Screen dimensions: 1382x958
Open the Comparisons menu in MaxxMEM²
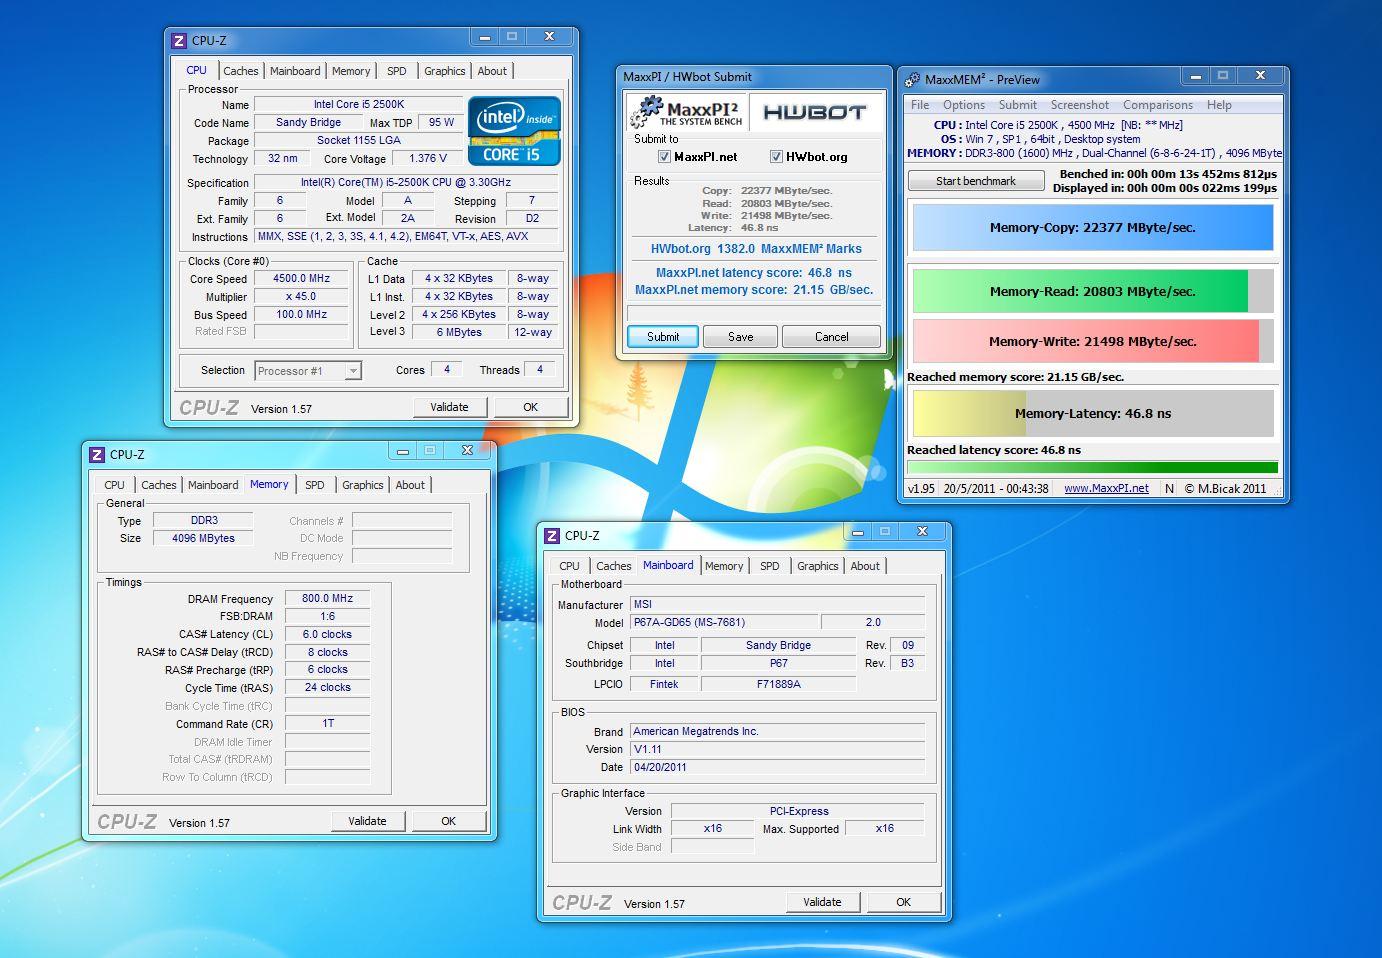pos(1158,105)
